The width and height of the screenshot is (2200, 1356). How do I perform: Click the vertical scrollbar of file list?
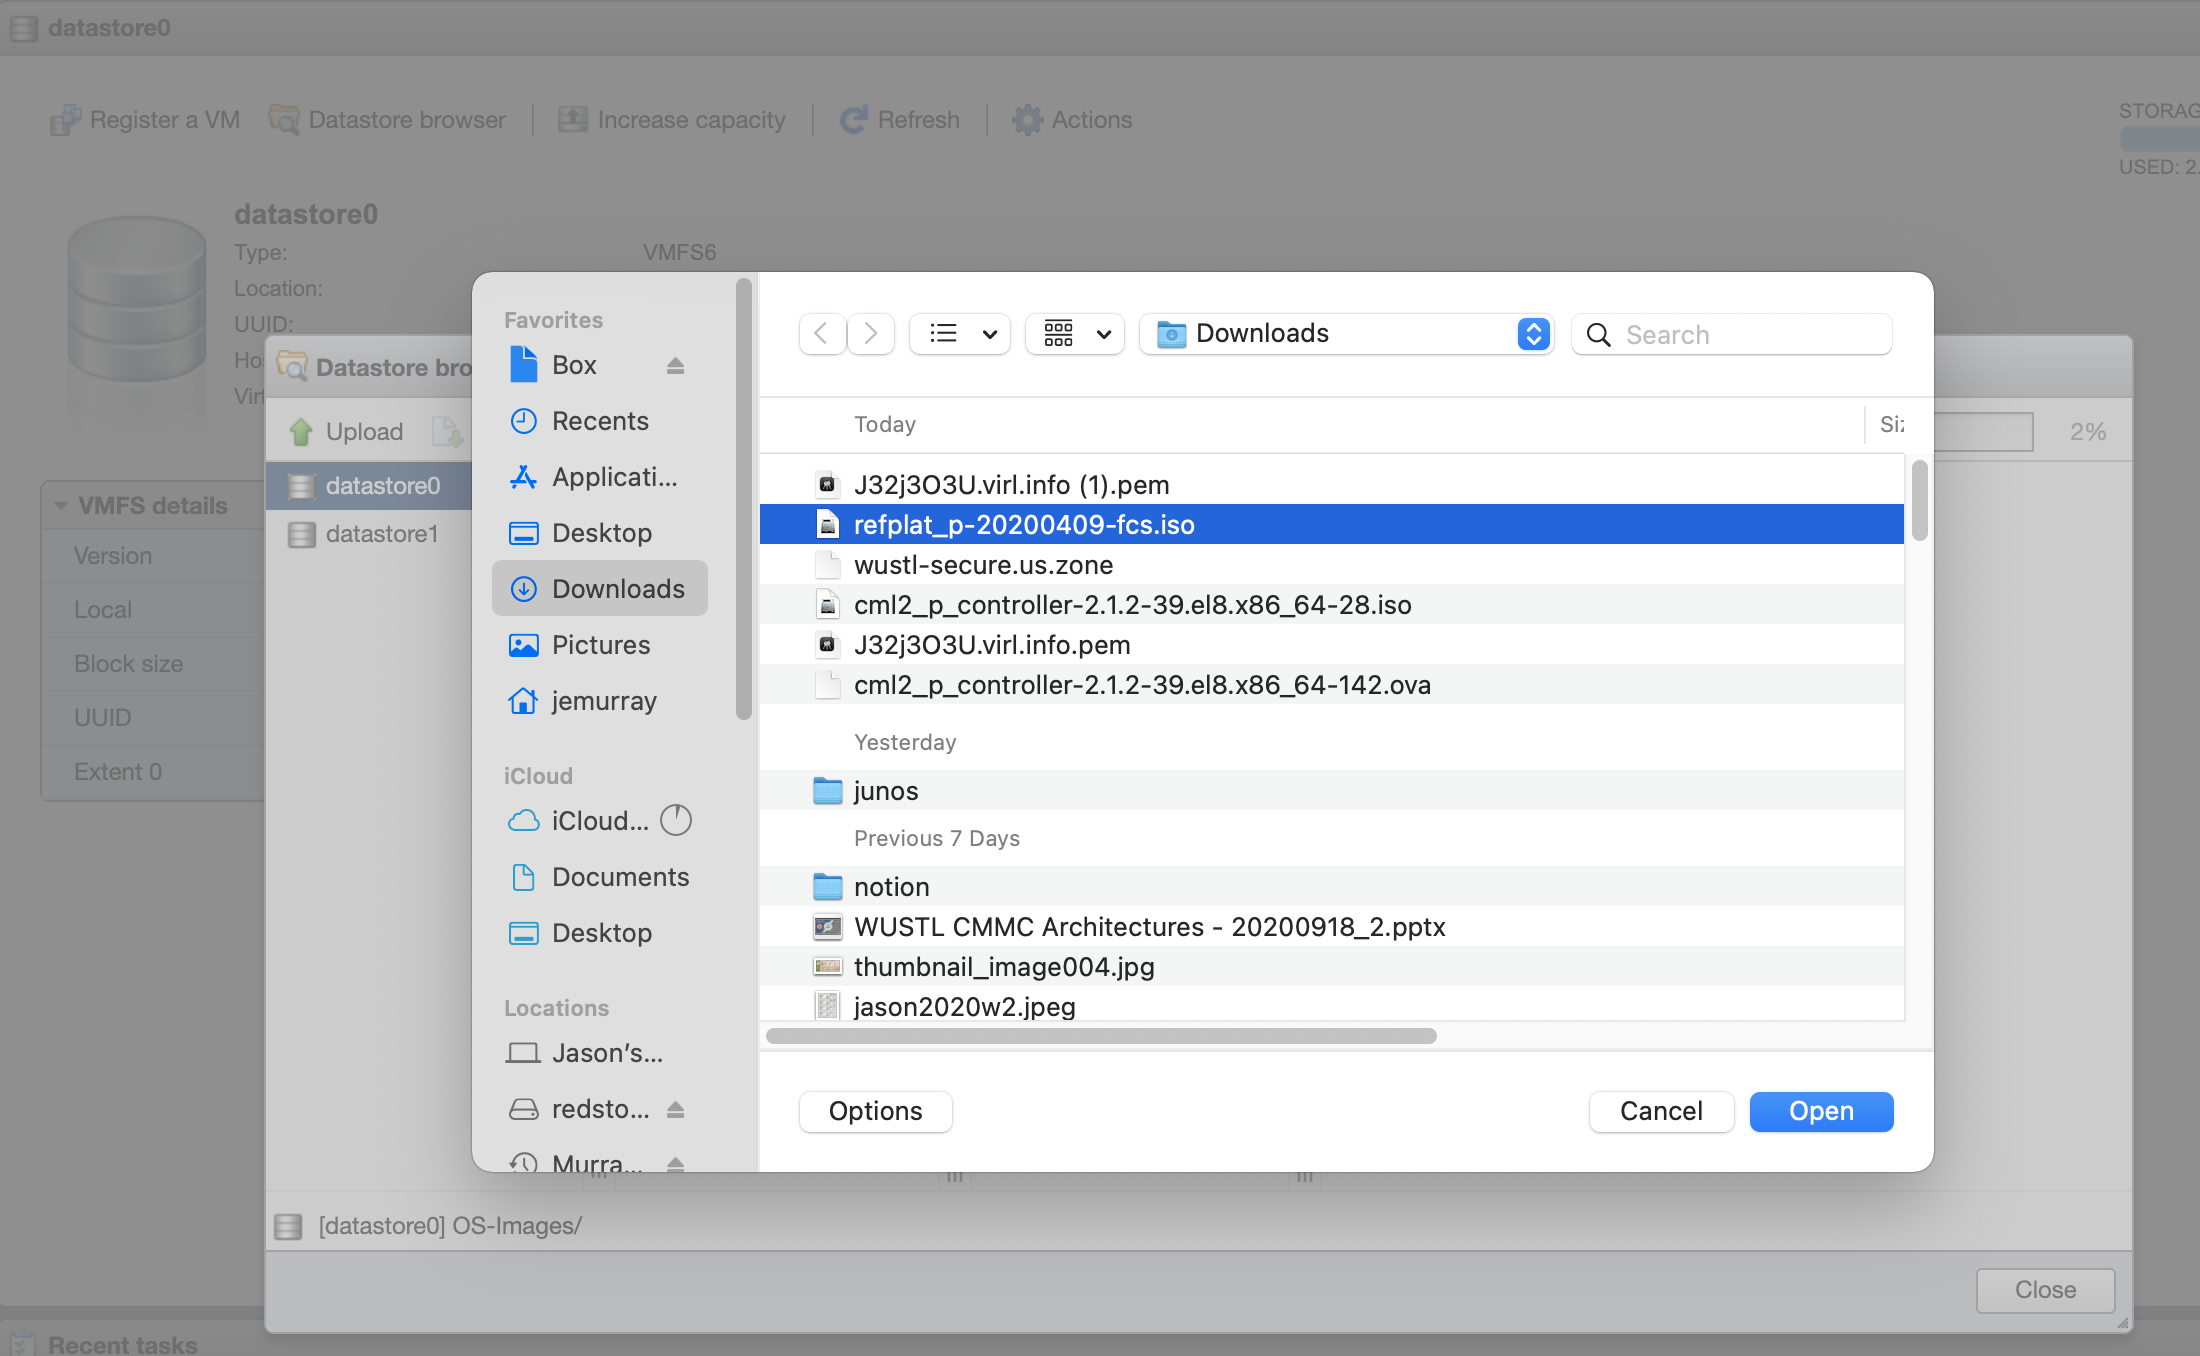[1919, 500]
